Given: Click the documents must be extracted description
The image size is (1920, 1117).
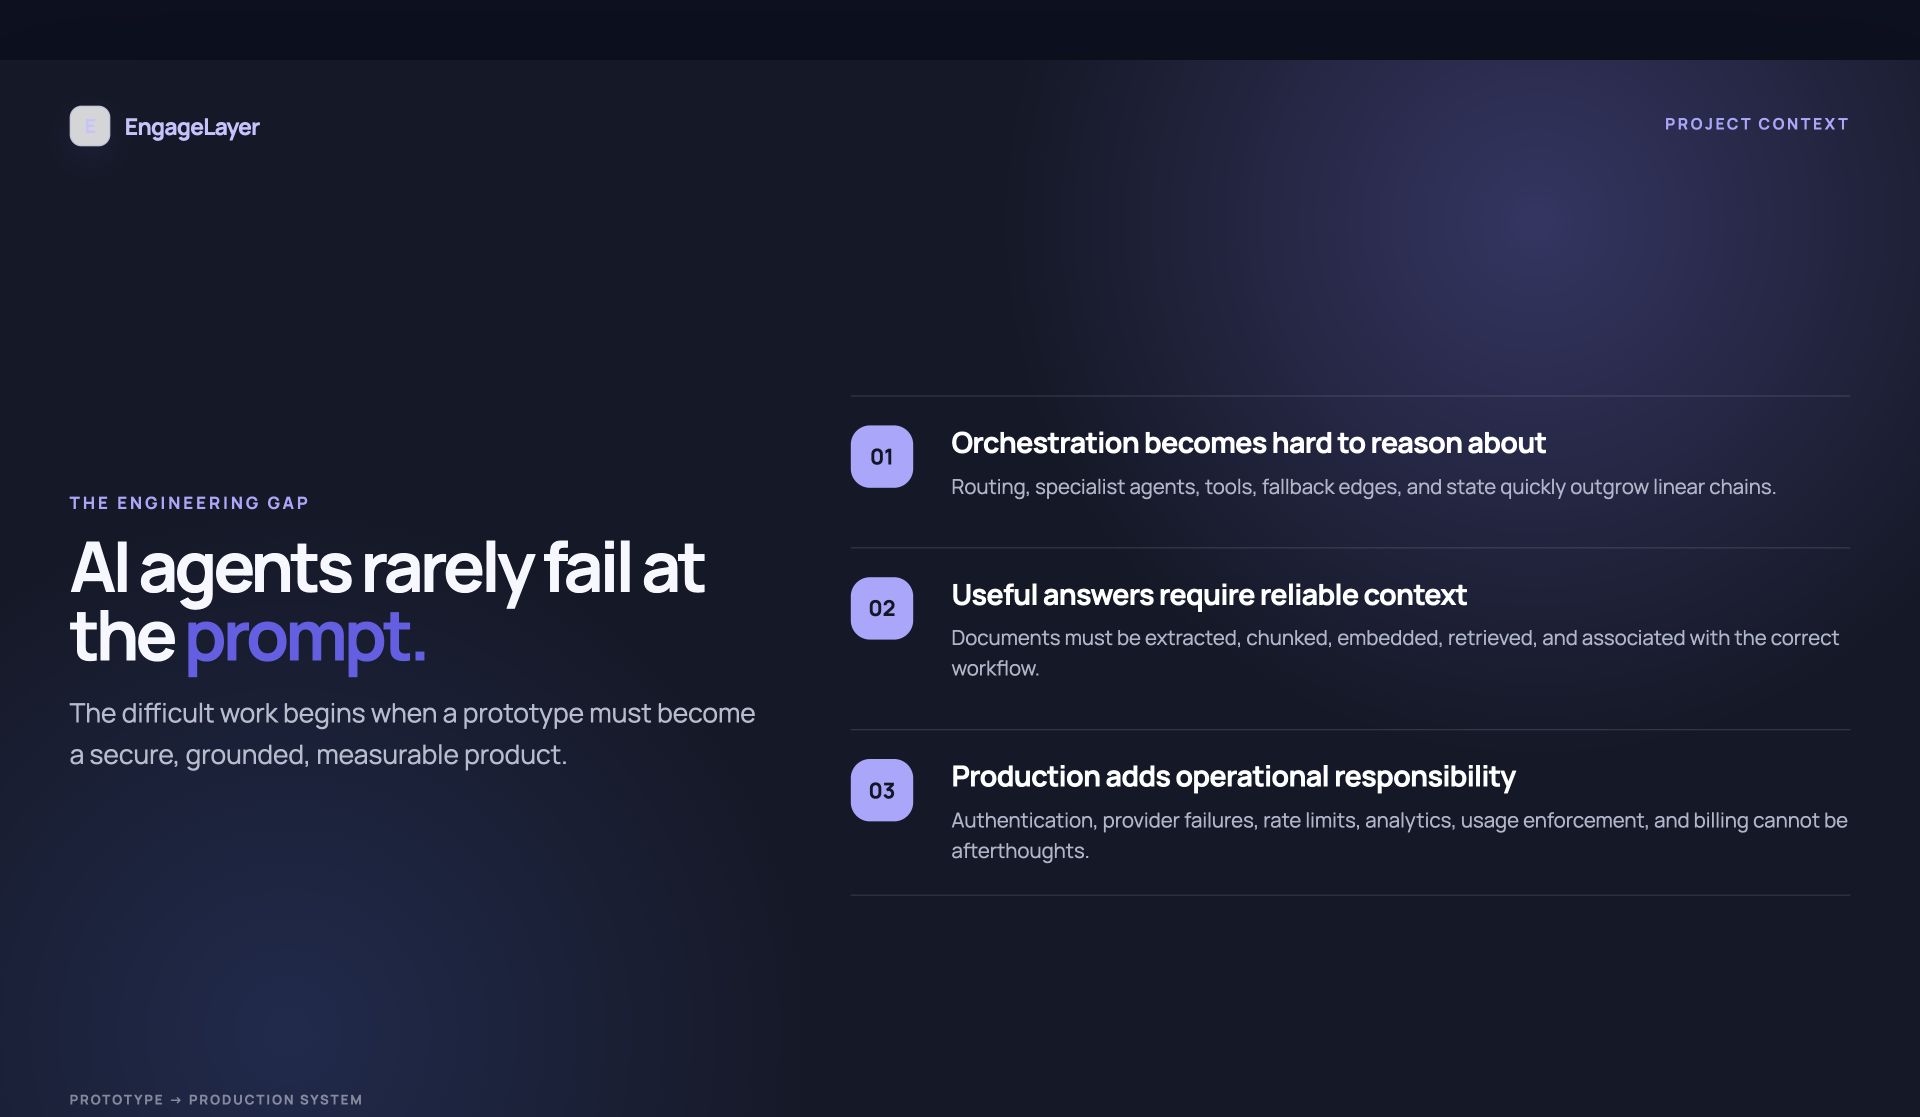Looking at the screenshot, I should (1395, 652).
